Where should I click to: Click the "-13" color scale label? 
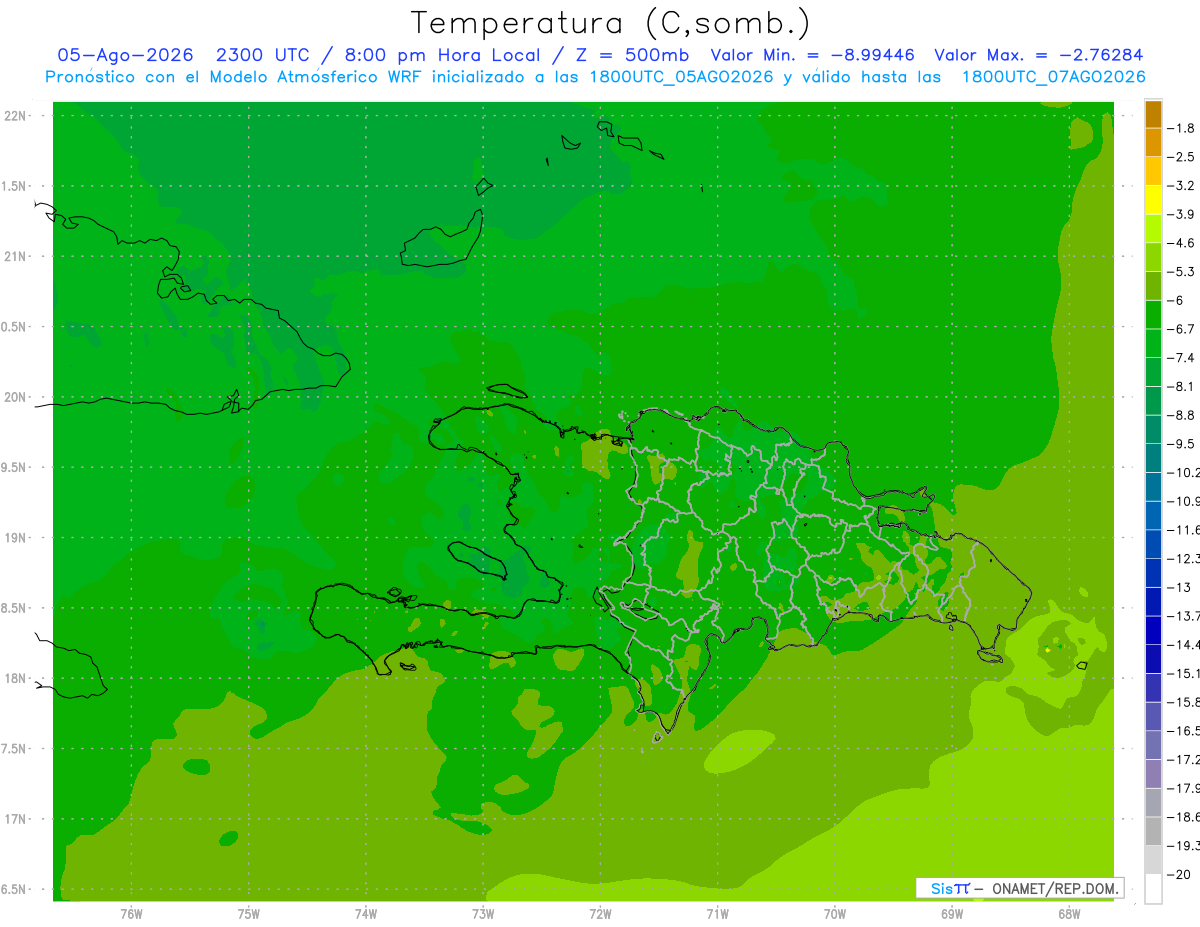[1180, 587]
